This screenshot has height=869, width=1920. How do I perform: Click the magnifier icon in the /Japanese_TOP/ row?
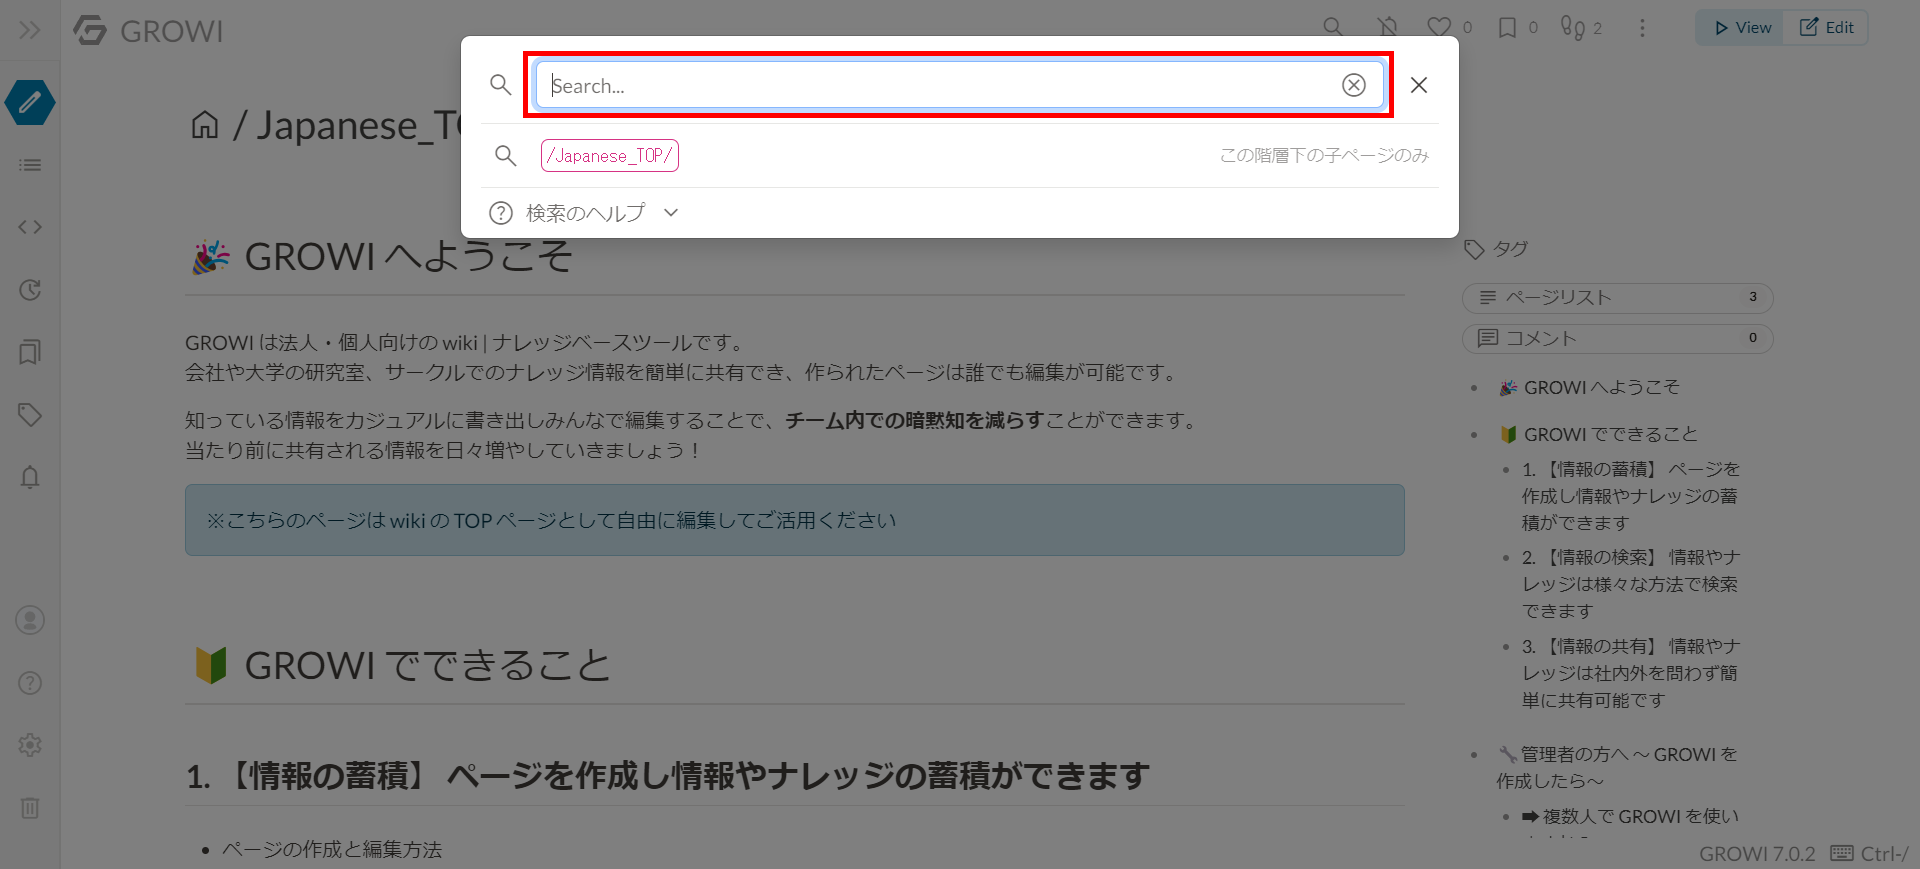(506, 155)
